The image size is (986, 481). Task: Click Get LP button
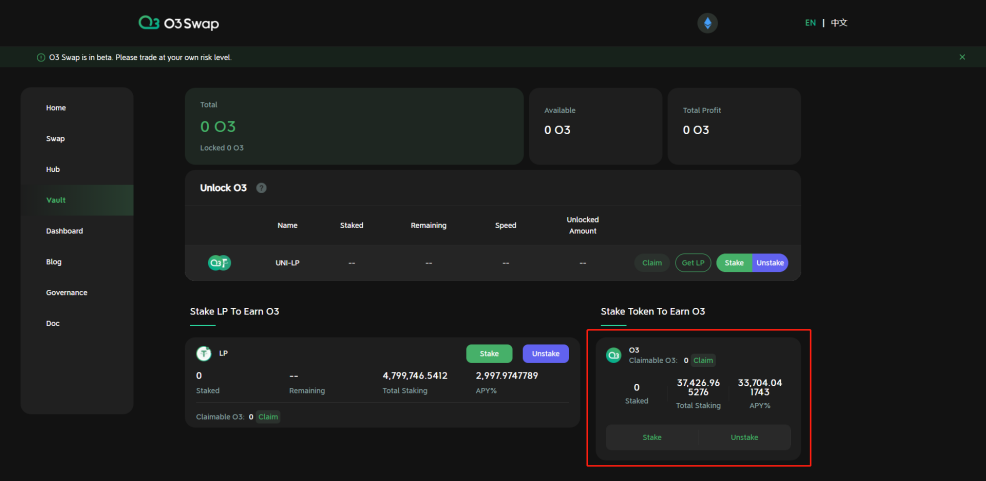[693, 263]
